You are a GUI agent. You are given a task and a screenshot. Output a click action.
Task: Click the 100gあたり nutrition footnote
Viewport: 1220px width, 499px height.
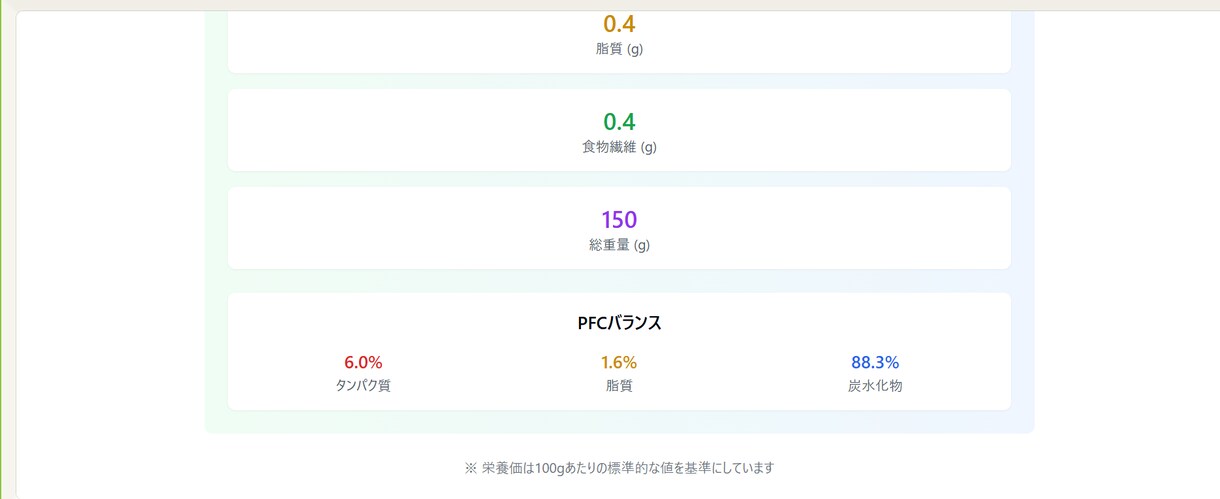(619, 467)
